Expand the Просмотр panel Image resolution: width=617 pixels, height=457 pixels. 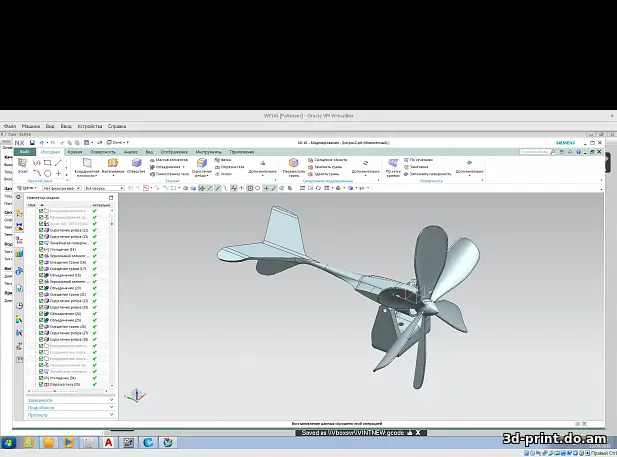click(70, 415)
